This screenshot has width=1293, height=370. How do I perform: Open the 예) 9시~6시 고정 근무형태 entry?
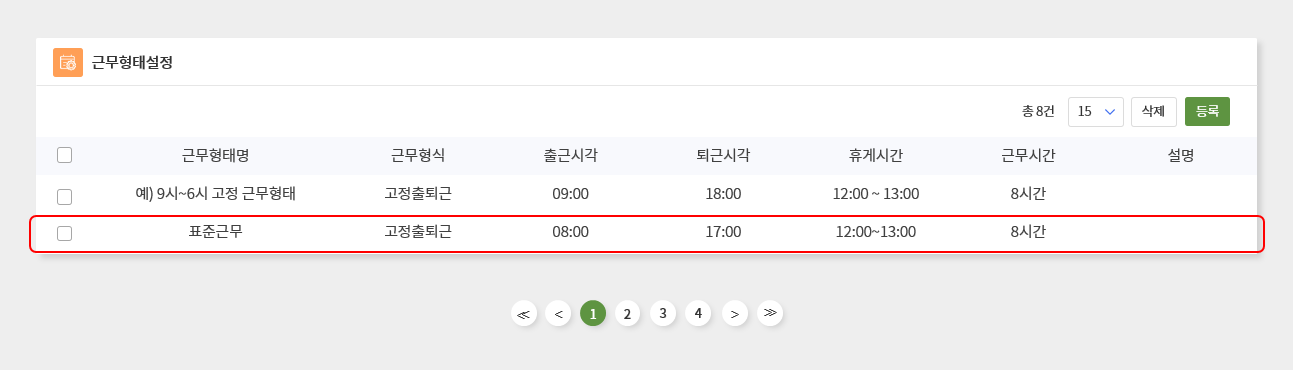tap(216, 194)
